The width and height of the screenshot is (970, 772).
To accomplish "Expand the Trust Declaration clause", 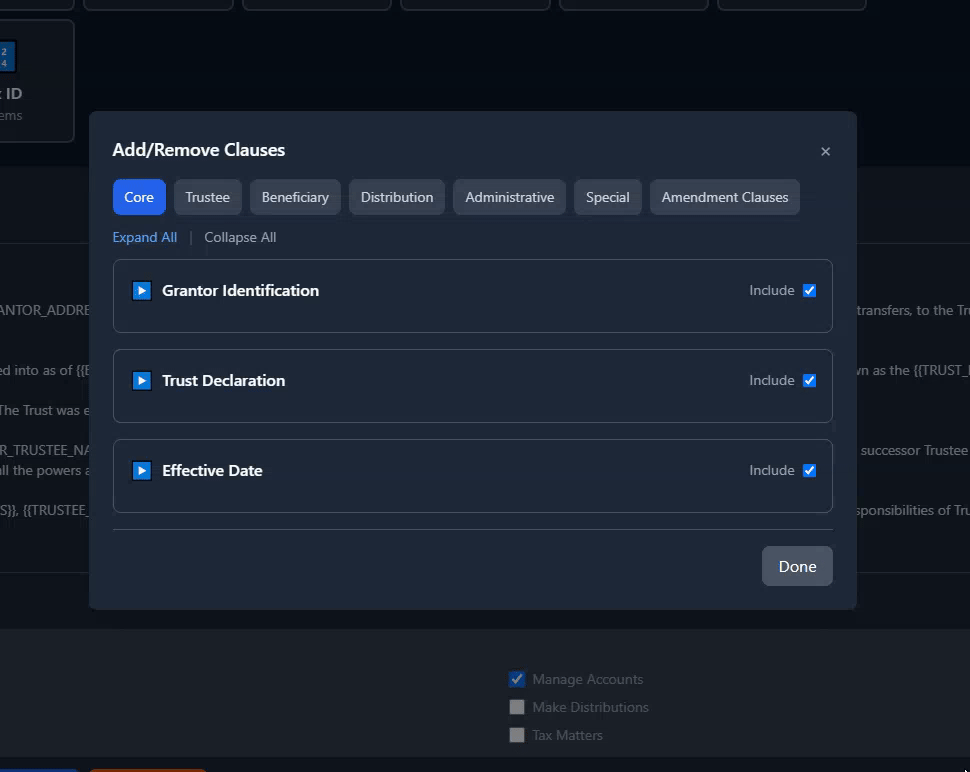I will click(x=142, y=380).
